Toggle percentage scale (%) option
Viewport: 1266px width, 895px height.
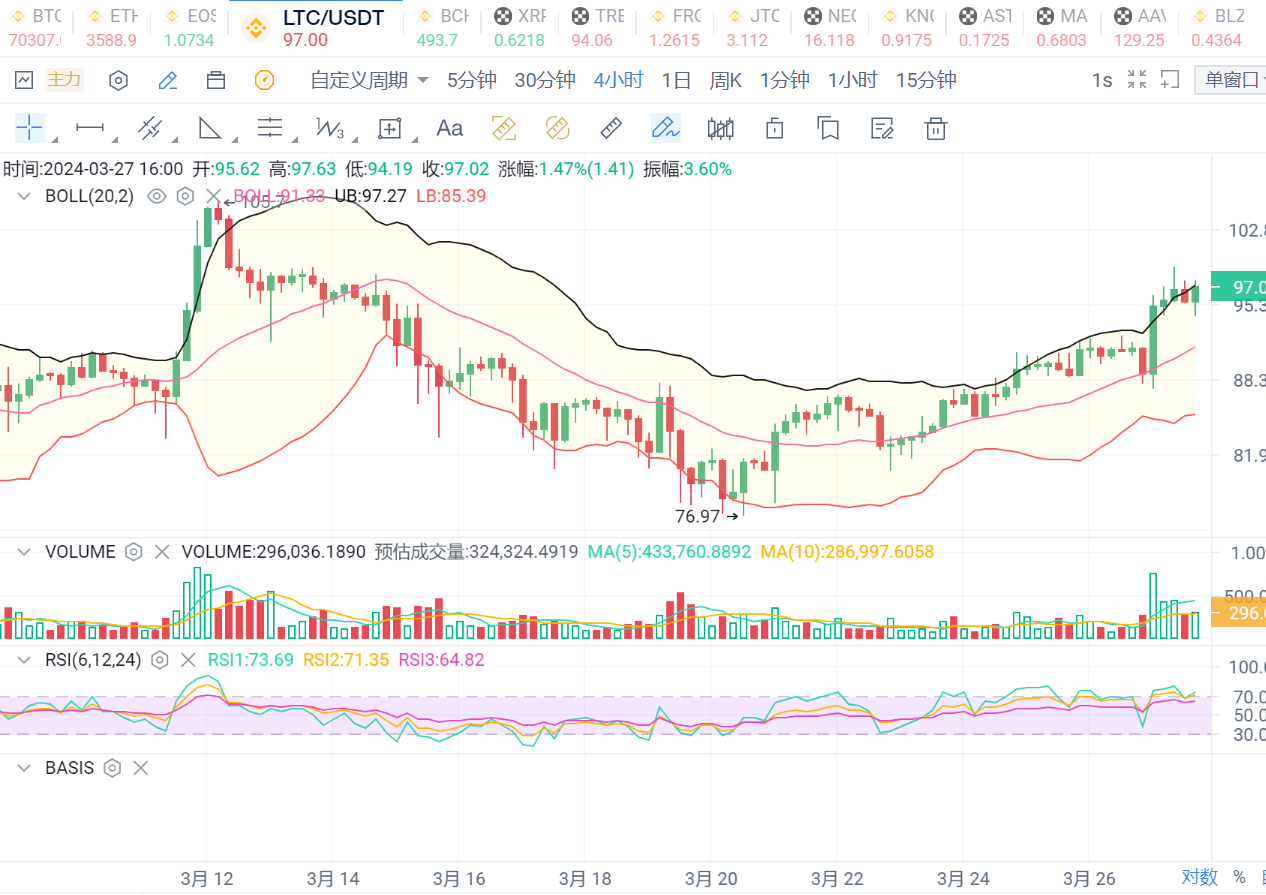1240,877
